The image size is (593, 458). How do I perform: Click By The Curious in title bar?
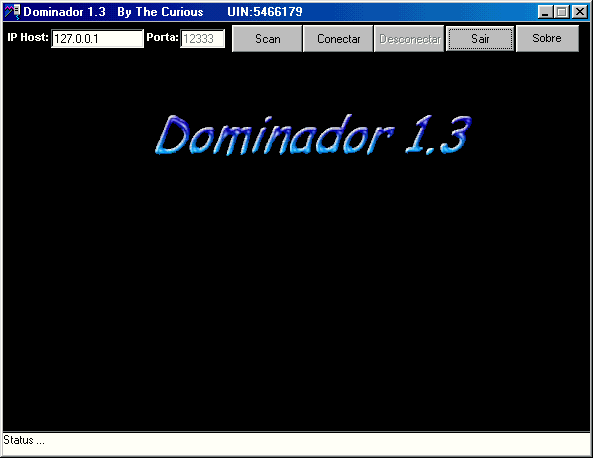tap(160, 12)
